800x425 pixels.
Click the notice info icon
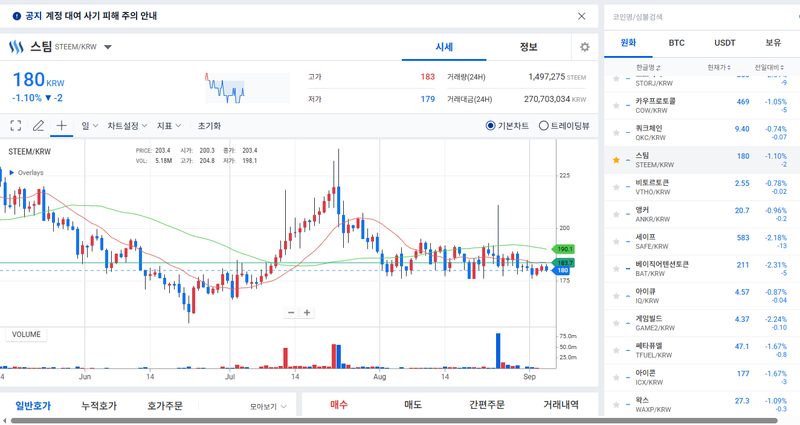coord(17,16)
